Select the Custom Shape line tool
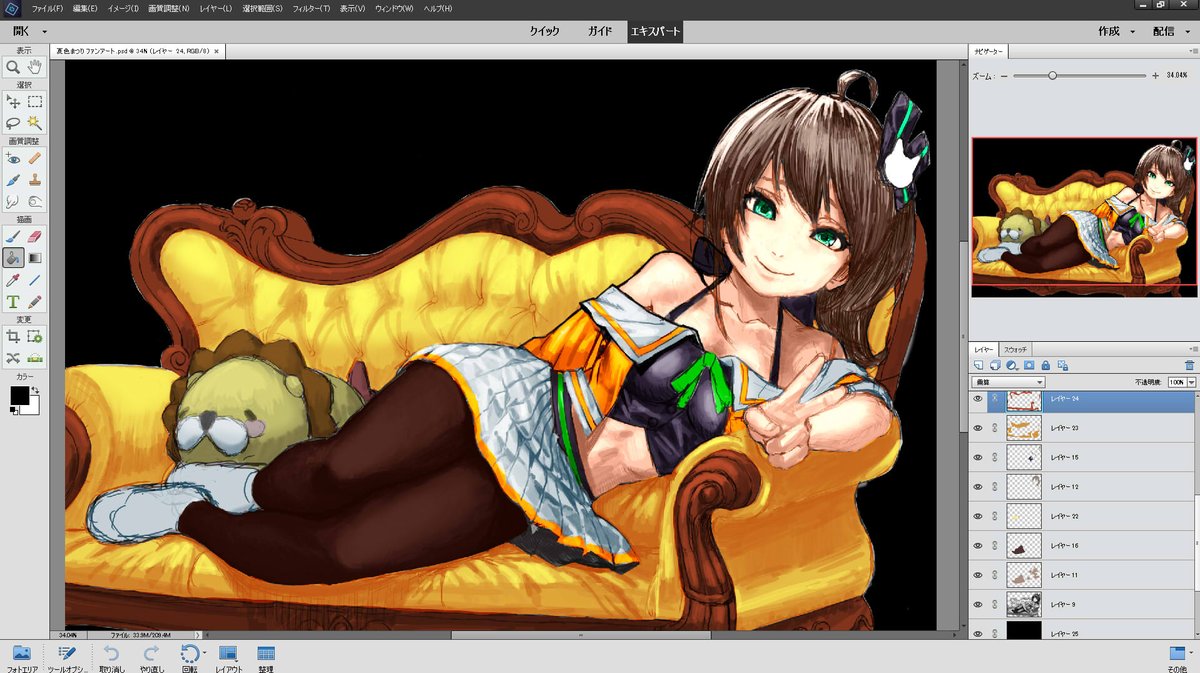This screenshot has width=1200, height=673. click(x=35, y=280)
